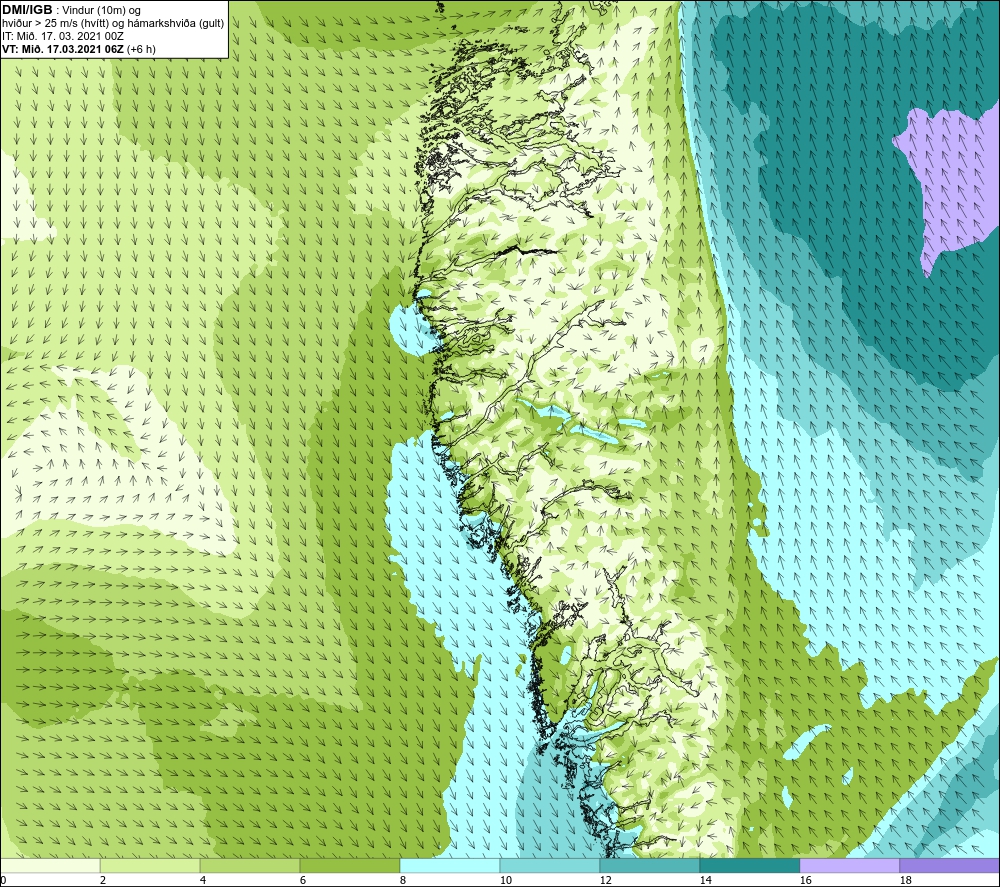Screen dimensions: 1000x887
Task: Click the "VT: Mið. 17.03.2021 06Z (+6 h)" line
Action: click(79, 48)
